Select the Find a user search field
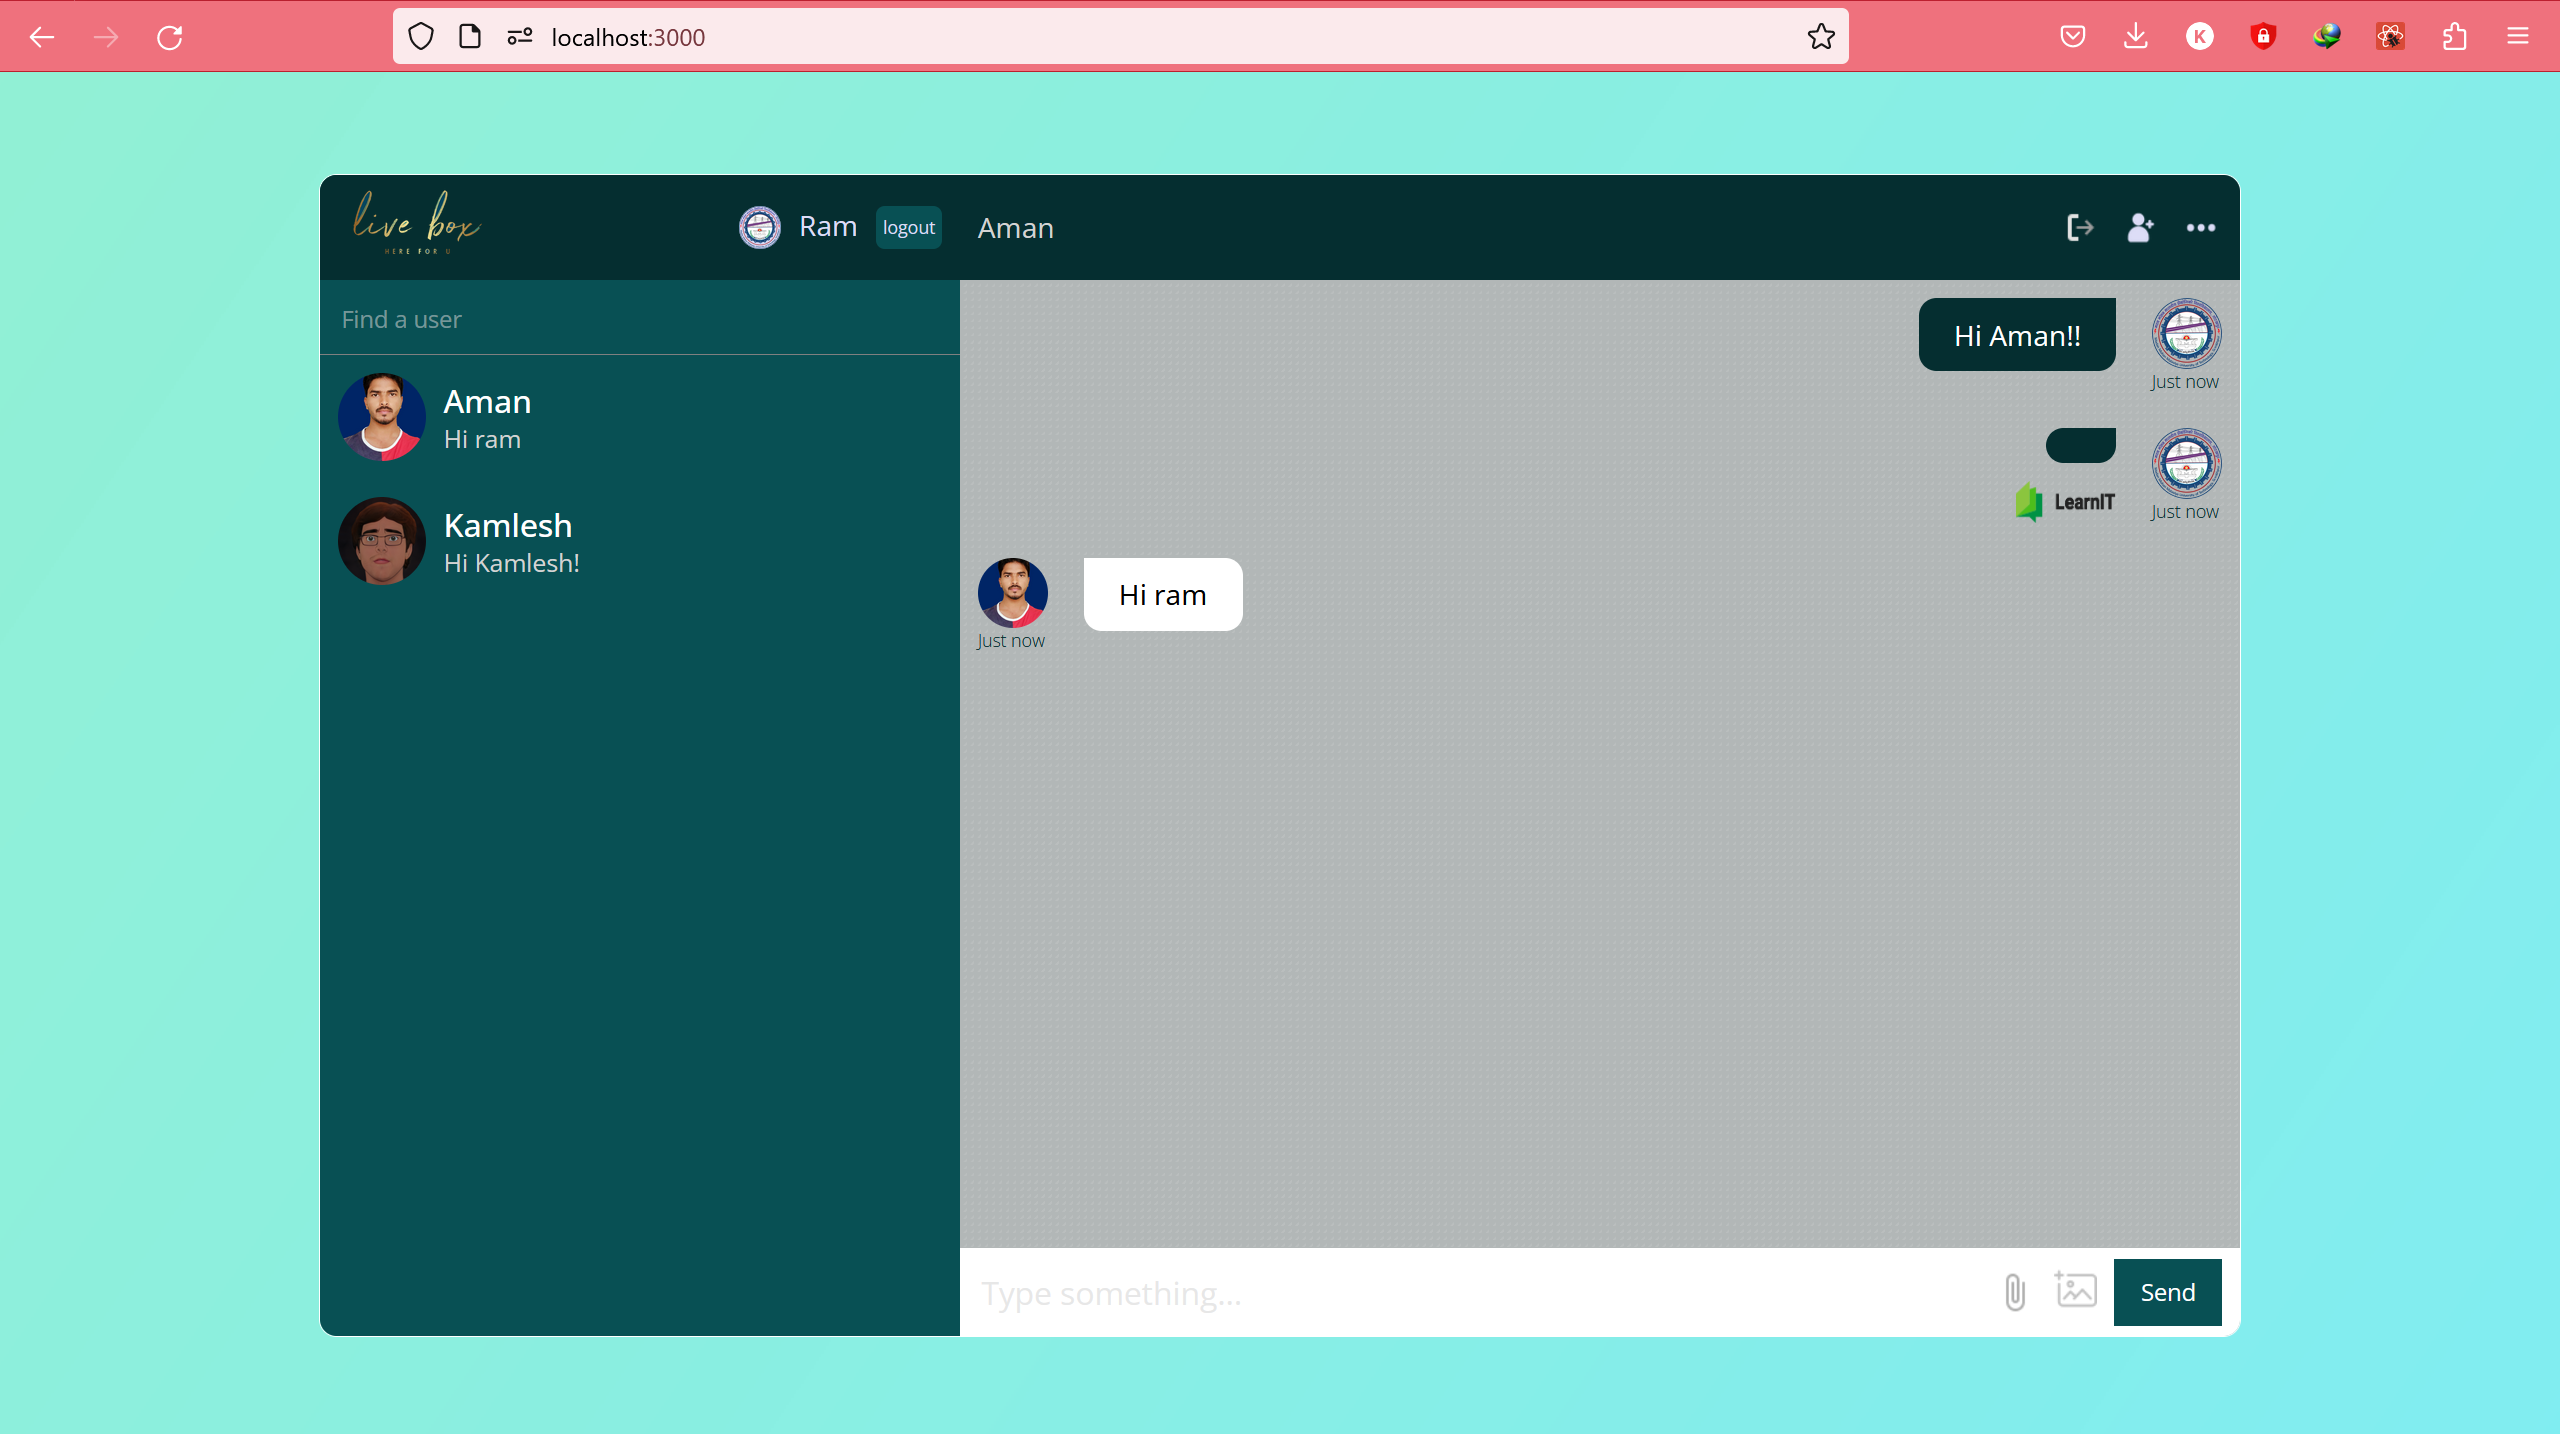 tap(640, 318)
